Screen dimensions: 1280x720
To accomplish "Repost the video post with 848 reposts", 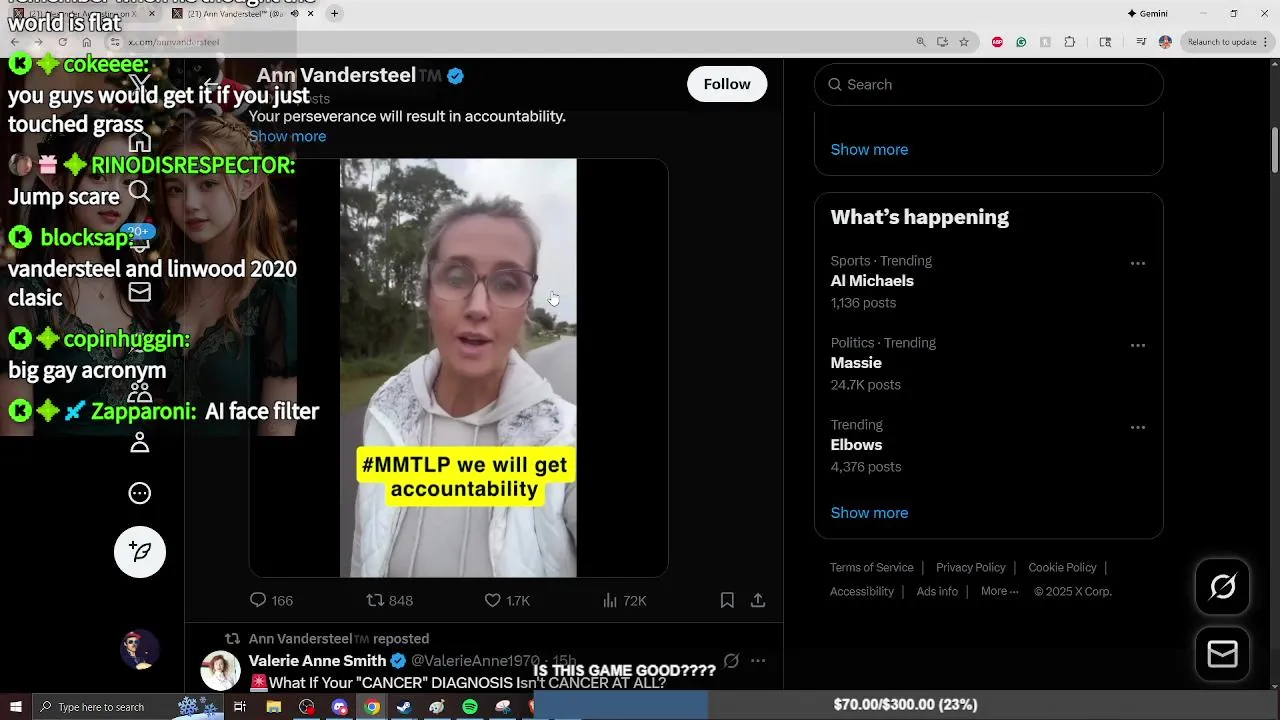I will [389, 600].
